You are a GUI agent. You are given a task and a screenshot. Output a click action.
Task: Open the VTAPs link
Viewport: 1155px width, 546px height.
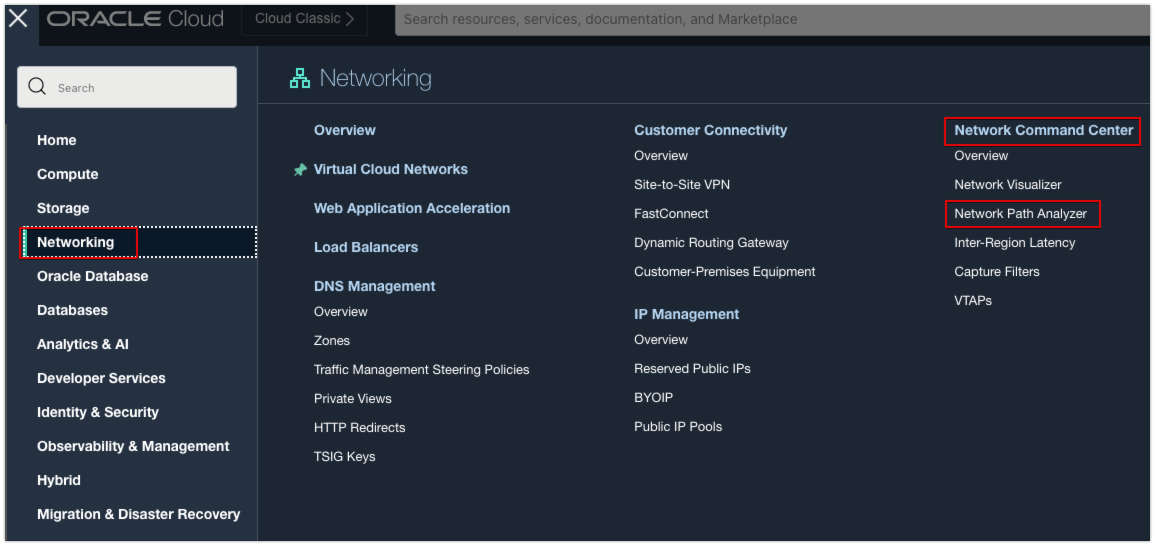pos(973,301)
